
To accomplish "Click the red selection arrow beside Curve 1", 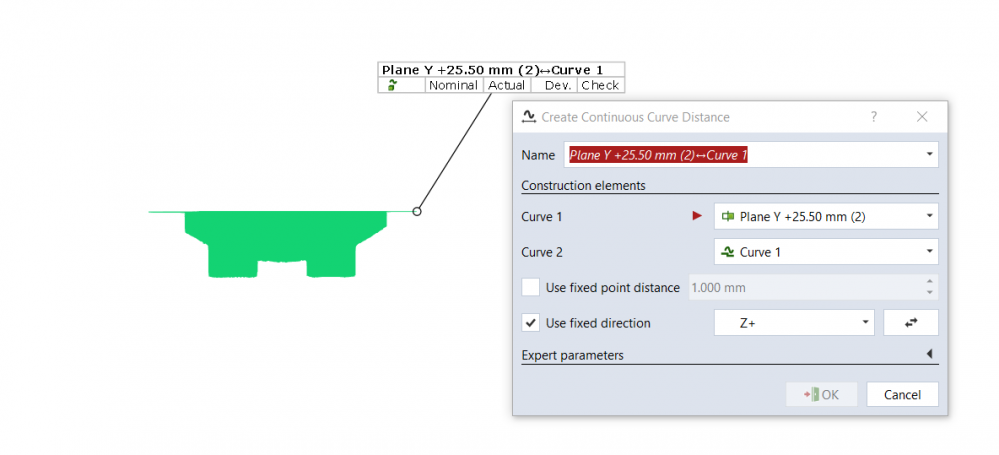I will point(697,216).
